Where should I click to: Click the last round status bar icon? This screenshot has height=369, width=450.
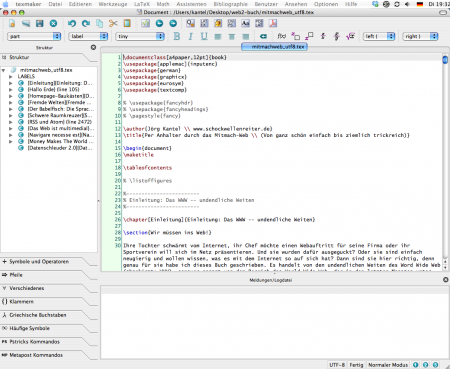[435, 365]
